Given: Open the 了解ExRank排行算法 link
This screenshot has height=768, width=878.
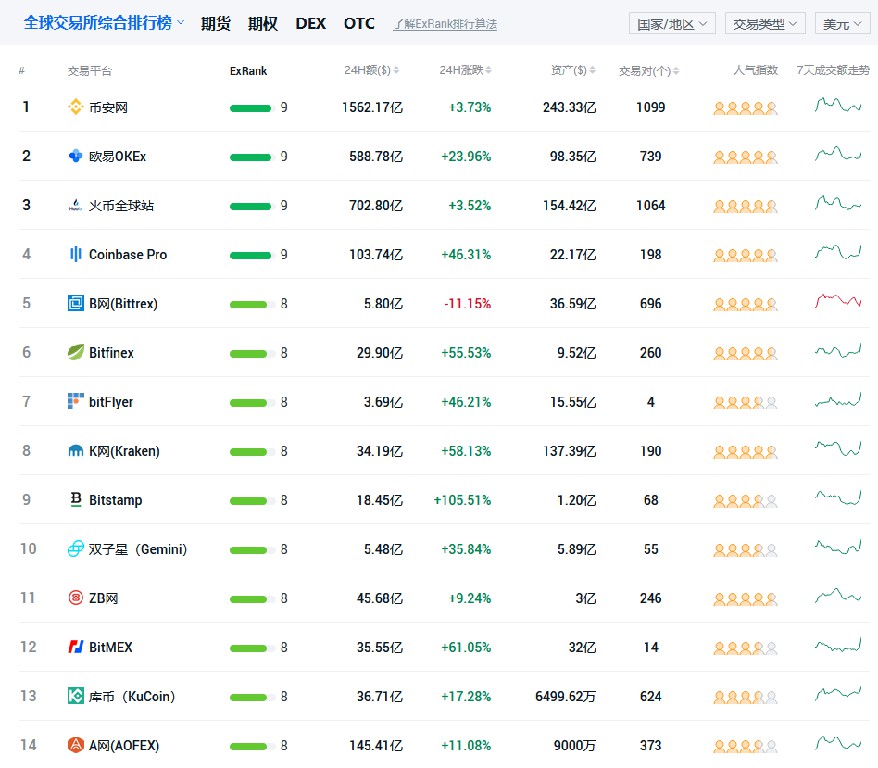Looking at the screenshot, I should (445, 24).
